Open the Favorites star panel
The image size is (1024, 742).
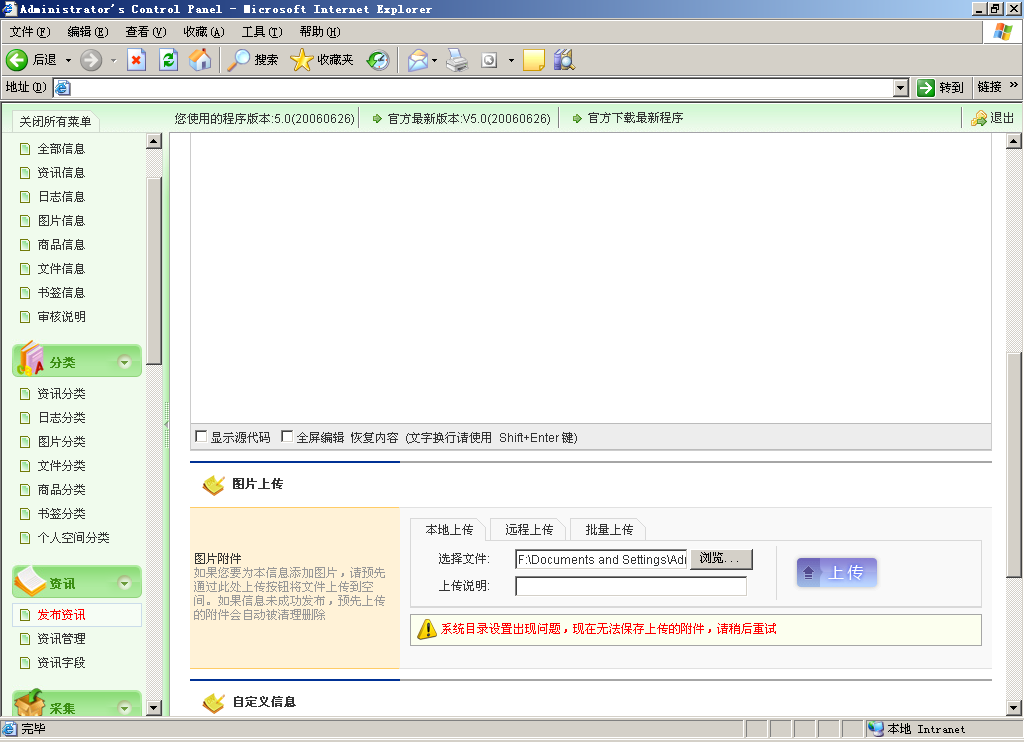[x=301, y=60]
